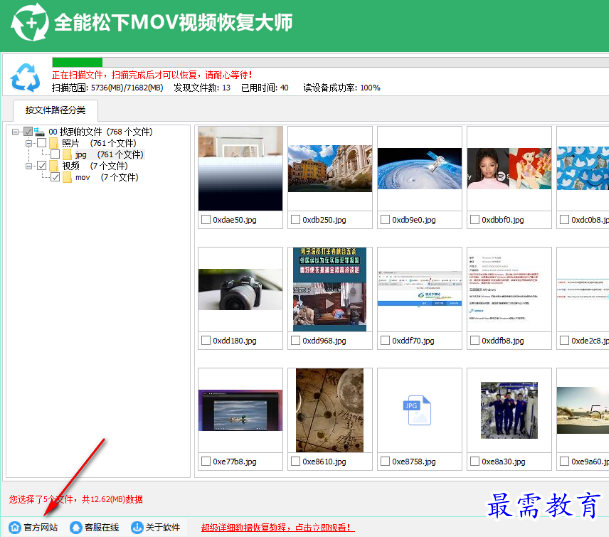Click the blue recycle scan icon
This screenshot has width=609, height=537.
[x=25, y=77]
